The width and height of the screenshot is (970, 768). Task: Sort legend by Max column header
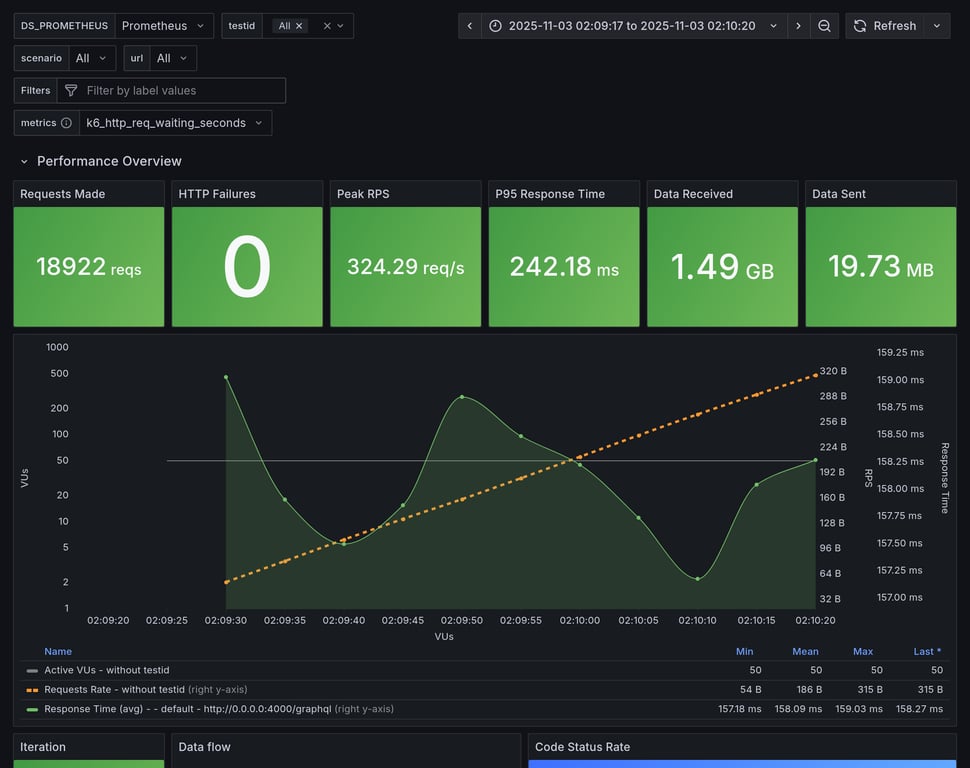[862, 651]
